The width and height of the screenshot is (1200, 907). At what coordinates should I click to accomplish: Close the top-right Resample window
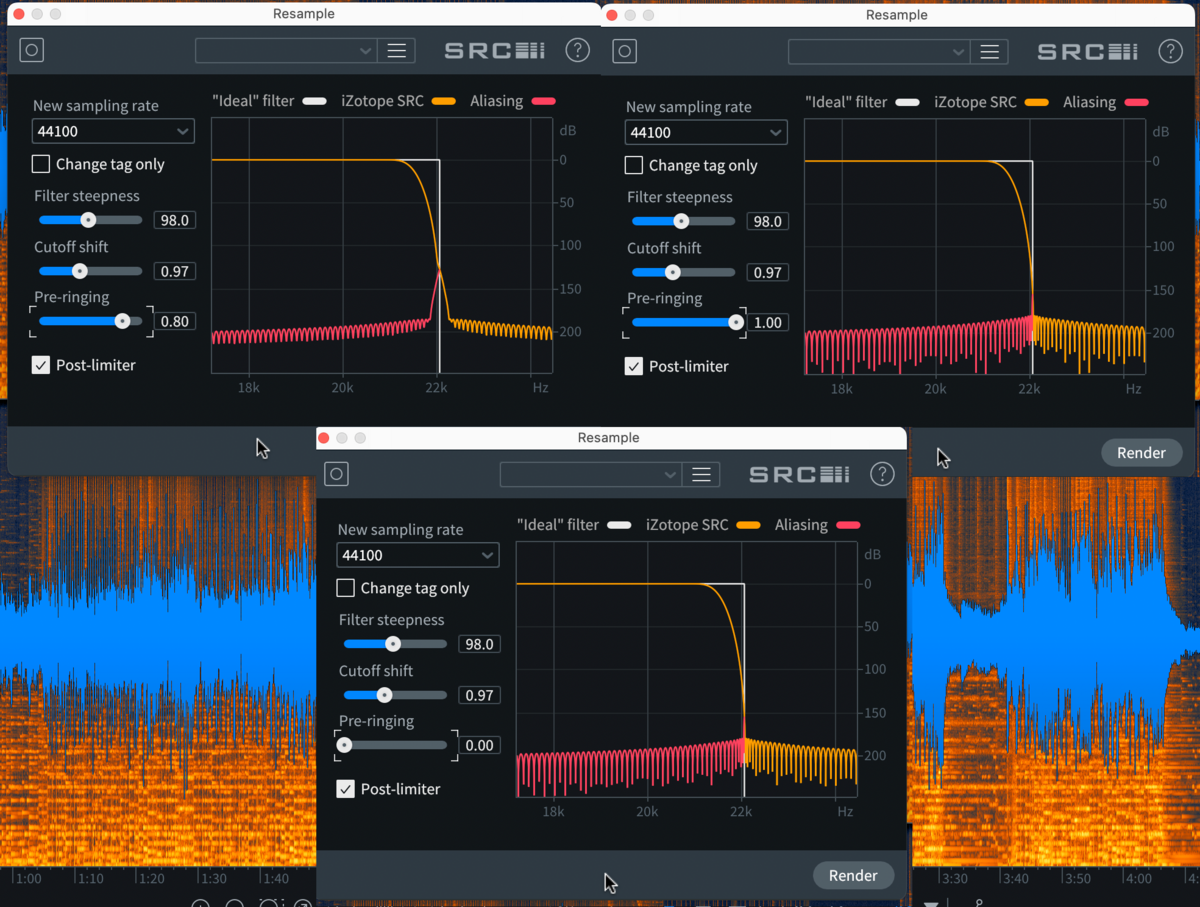click(x=611, y=15)
